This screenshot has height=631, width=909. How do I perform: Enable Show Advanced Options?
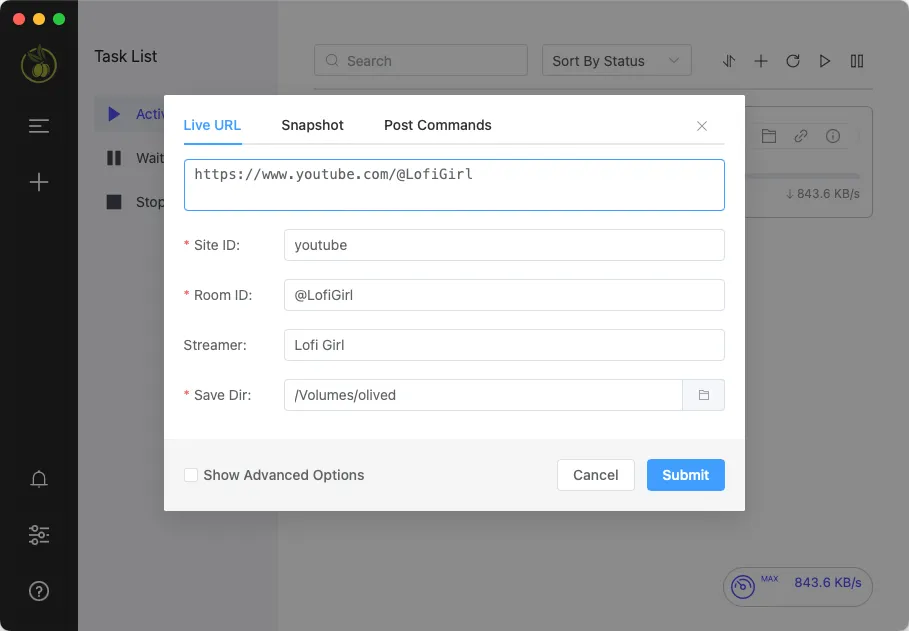pos(191,475)
